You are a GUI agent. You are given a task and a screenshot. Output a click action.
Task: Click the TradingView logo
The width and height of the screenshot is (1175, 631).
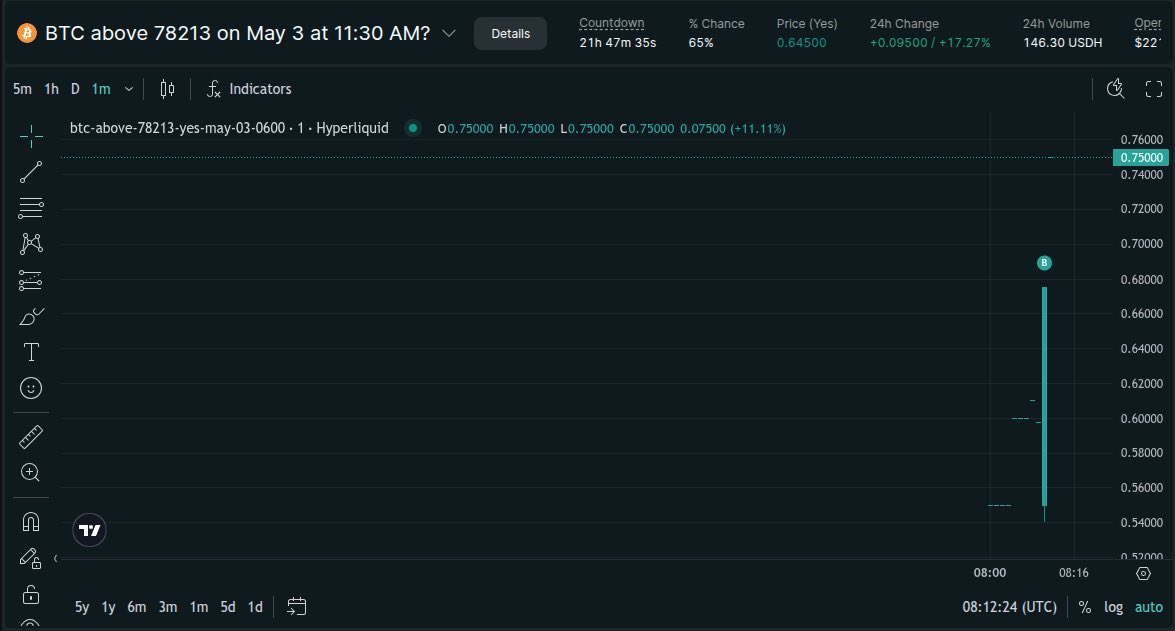point(89,531)
